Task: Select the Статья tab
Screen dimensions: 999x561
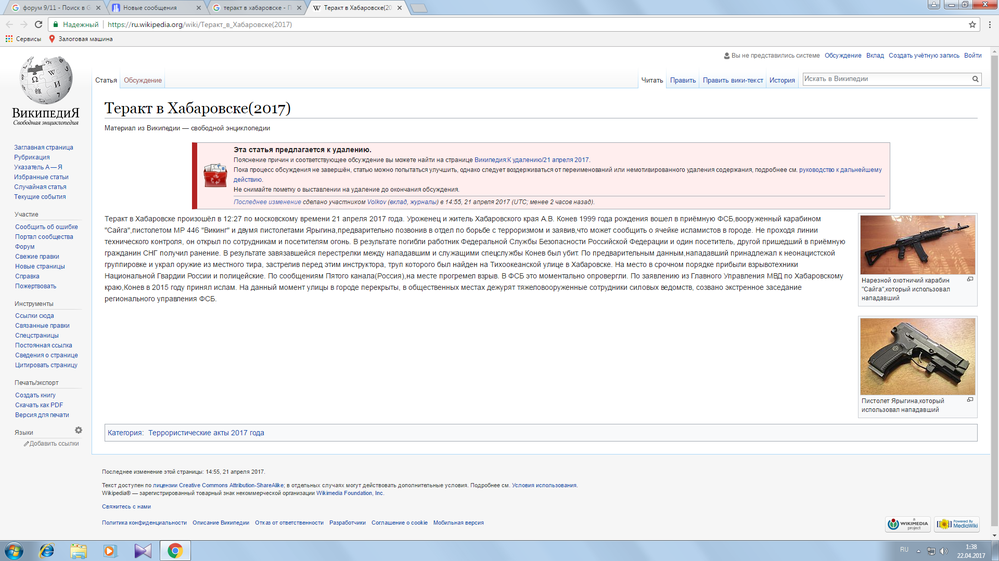Action: pos(106,80)
